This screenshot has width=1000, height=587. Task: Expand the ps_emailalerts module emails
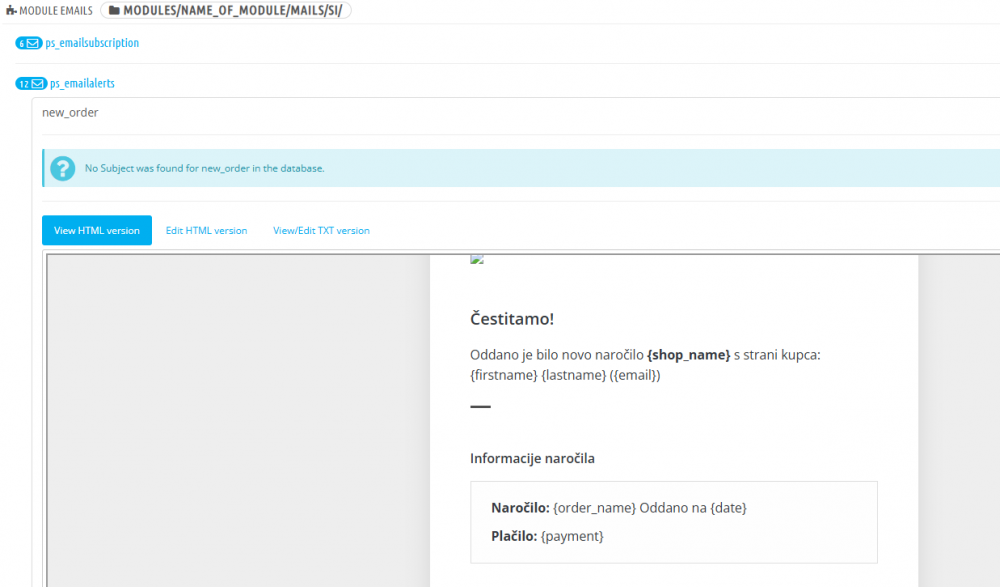point(82,84)
